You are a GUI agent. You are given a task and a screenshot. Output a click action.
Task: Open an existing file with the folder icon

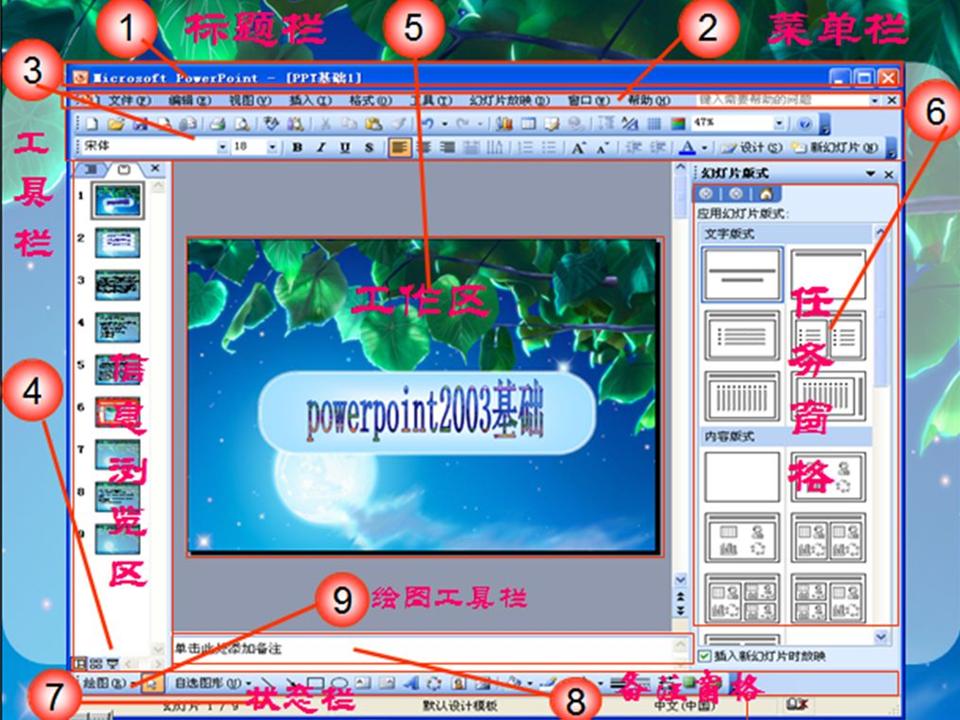tap(115, 124)
